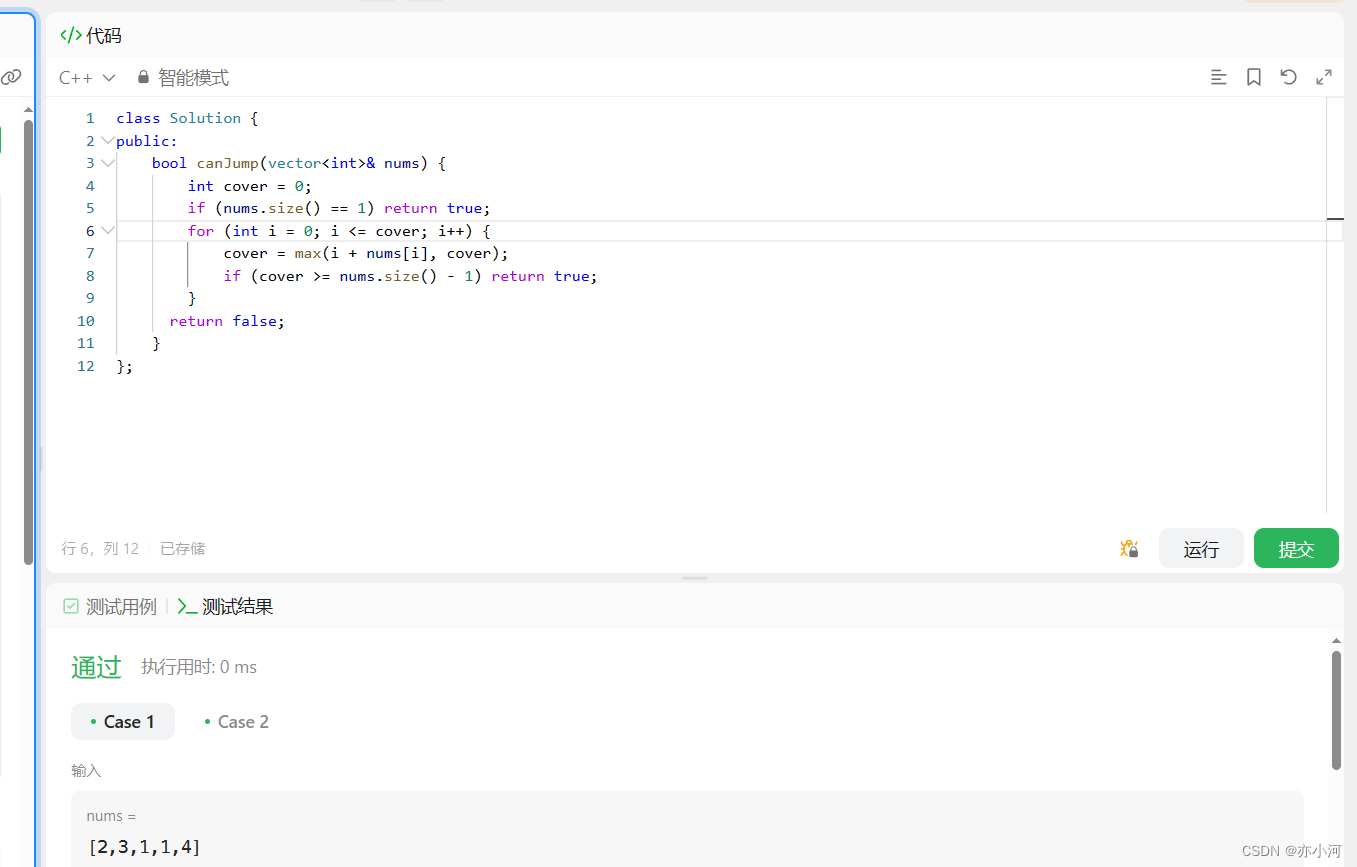1357x867 pixels.
Task: Click the 行 6，列 12 status text
Action: 100,548
